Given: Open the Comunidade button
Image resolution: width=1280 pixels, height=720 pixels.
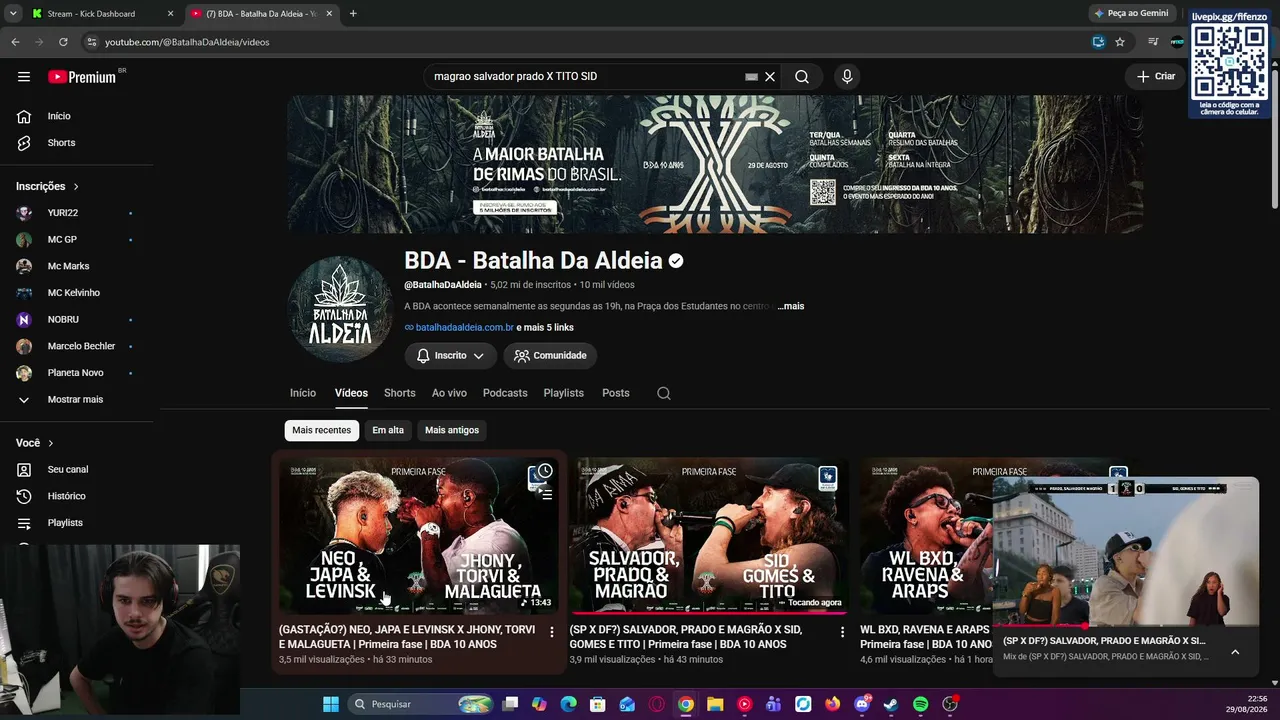Looking at the screenshot, I should (x=551, y=356).
